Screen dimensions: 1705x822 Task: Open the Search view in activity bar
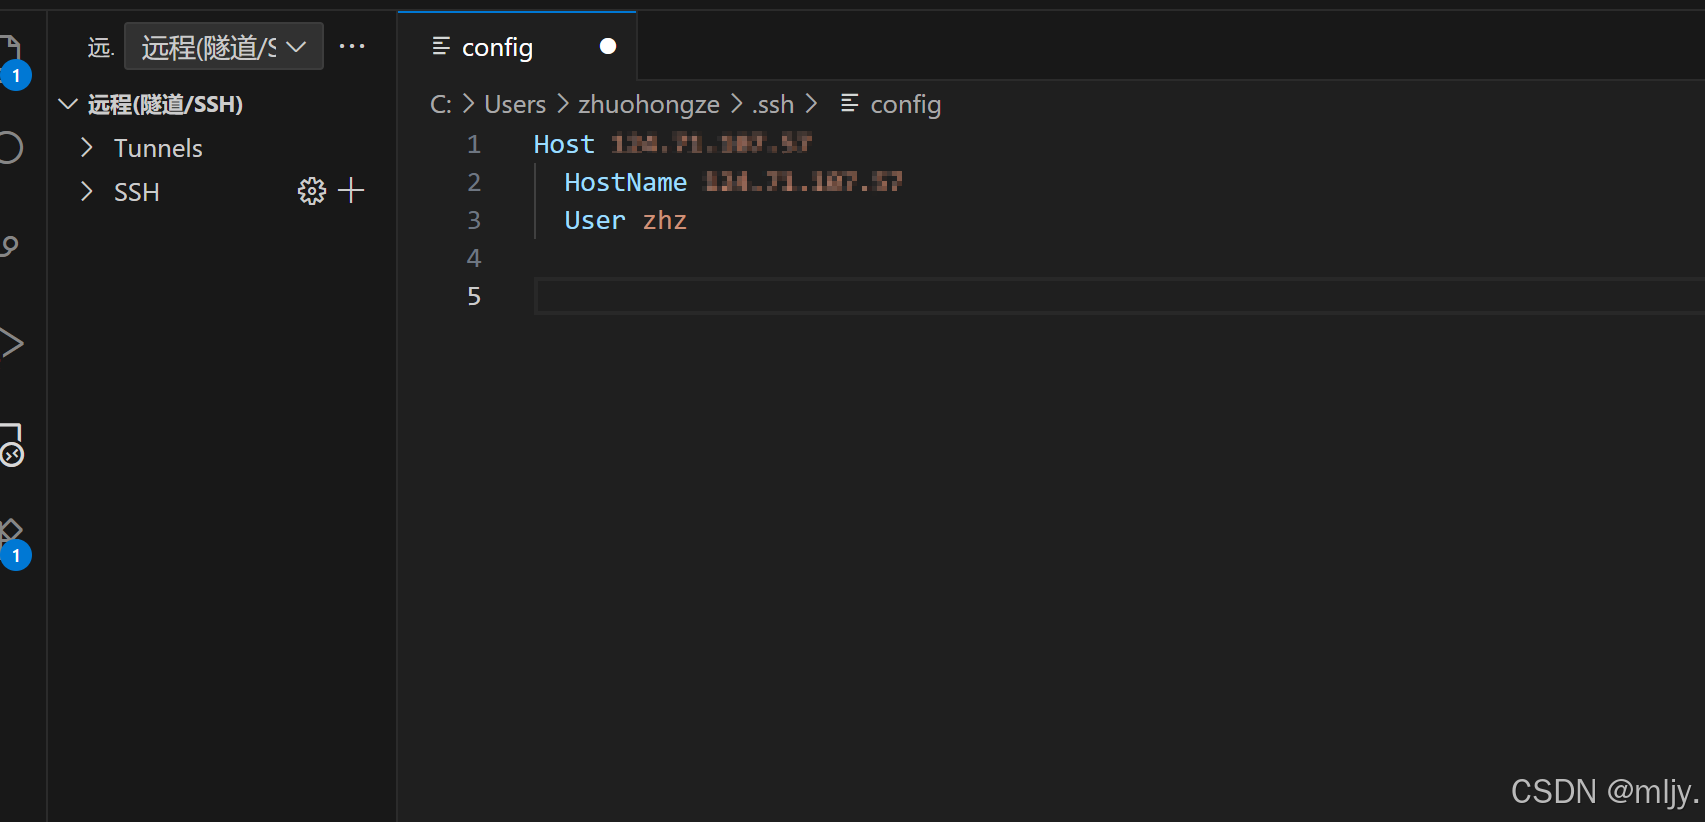pos(10,148)
